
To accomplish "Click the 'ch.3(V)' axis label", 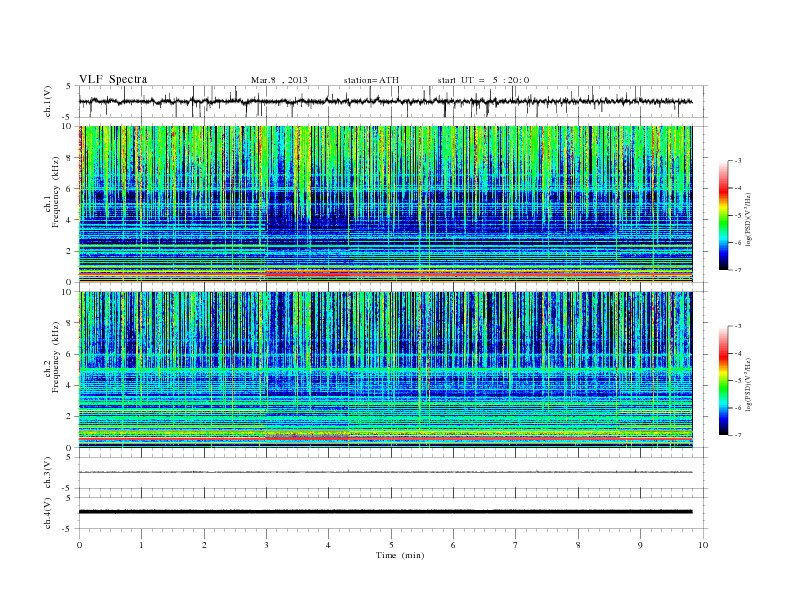I will coord(48,473).
